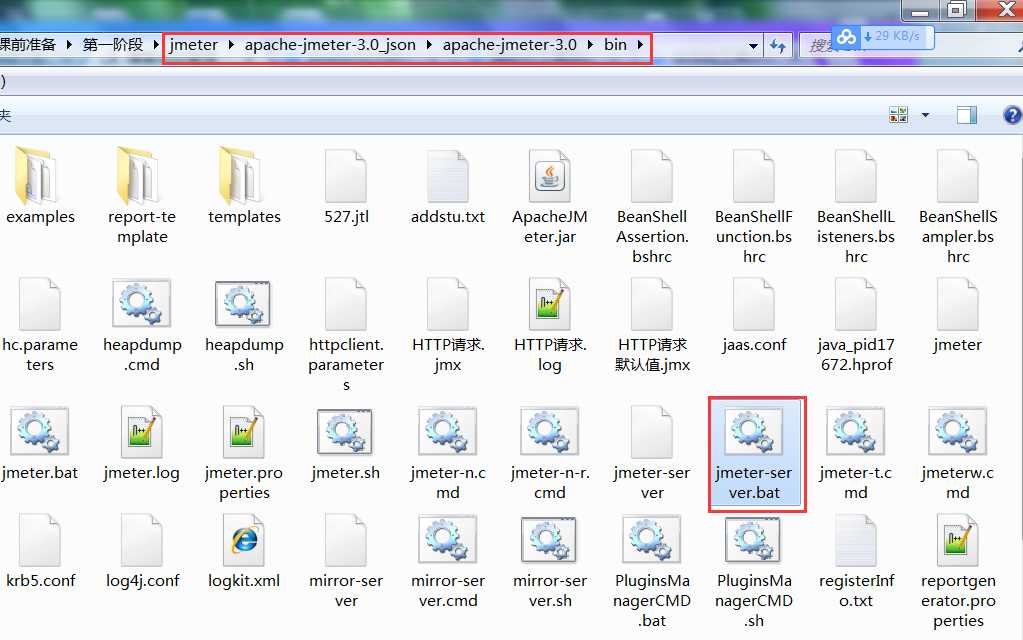
Task: Select BeanShellFunction.bshrc file
Action: click(754, 206)
